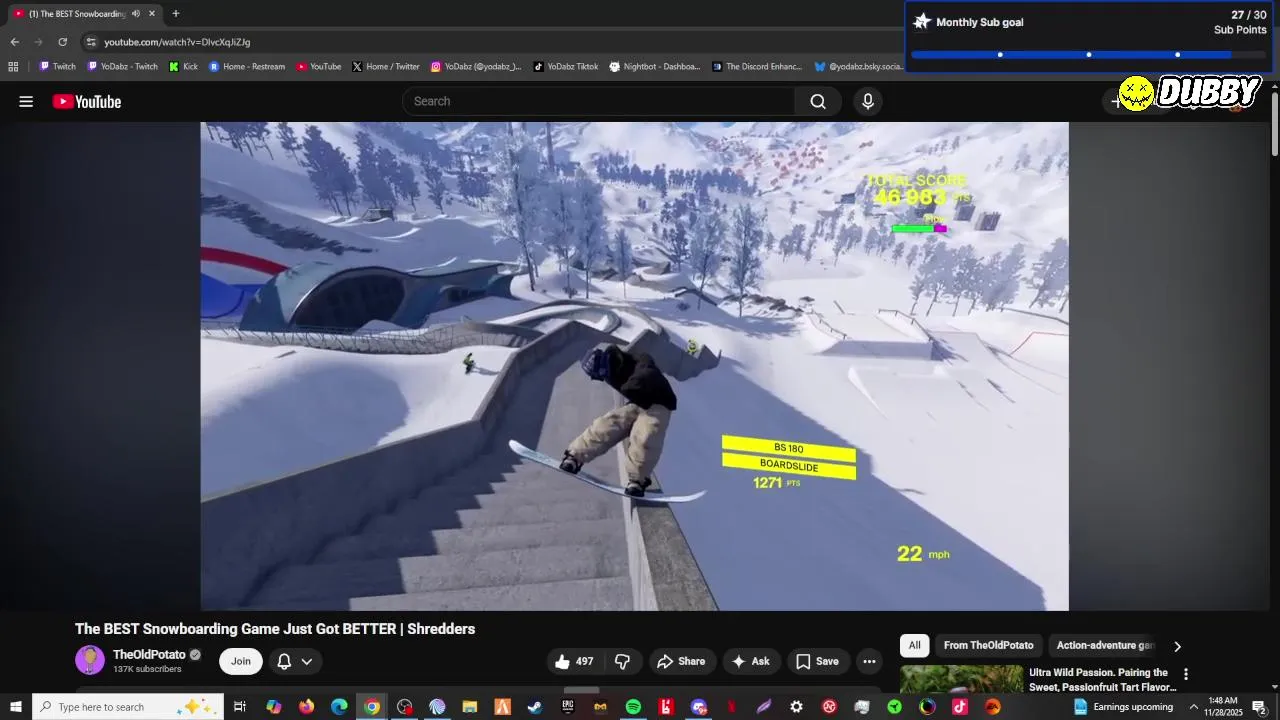Open @yodabz.bsky.social bookmark

pyautogui.click(x=858, y=67)
